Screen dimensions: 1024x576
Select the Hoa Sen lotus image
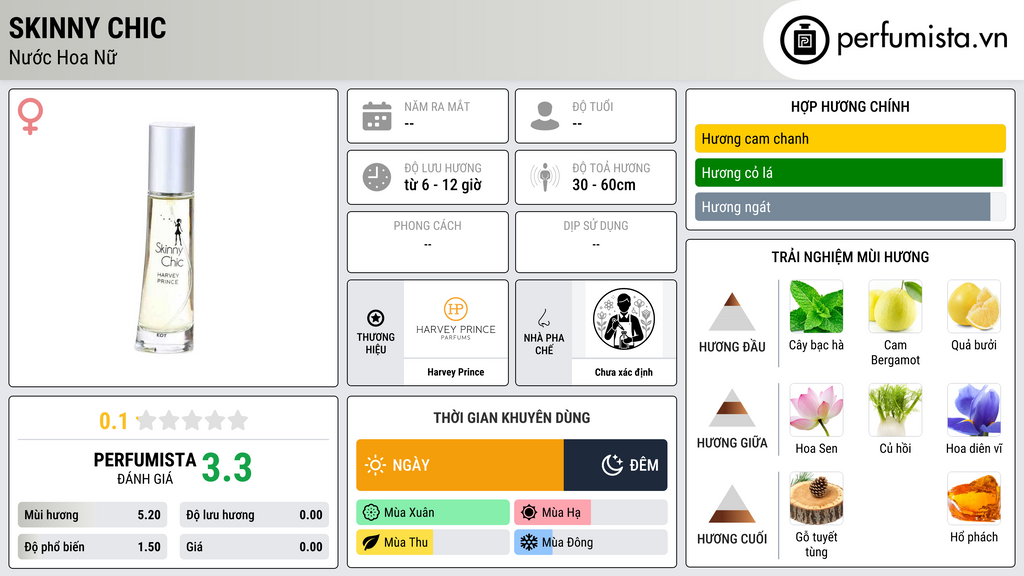pyautogui.click(x=816, y=409)
